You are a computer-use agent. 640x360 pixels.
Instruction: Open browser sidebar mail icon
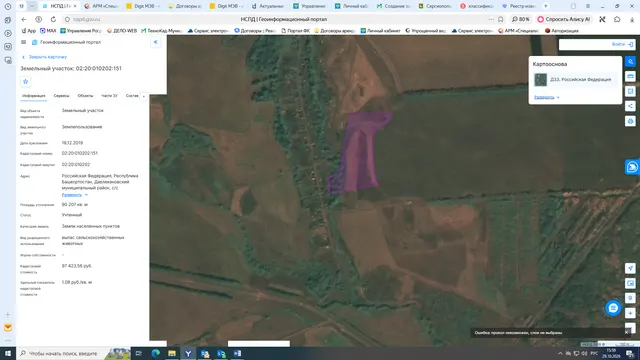tap(8, 328)
